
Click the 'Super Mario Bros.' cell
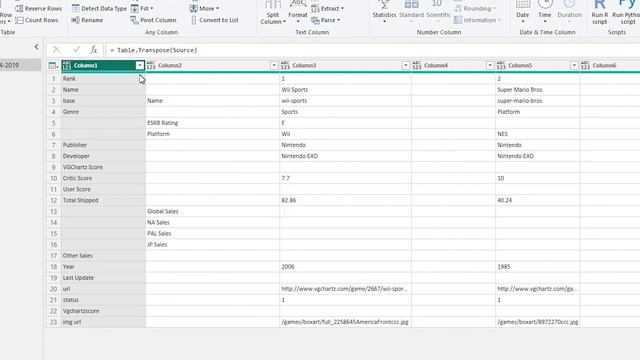tap(538, 89)
